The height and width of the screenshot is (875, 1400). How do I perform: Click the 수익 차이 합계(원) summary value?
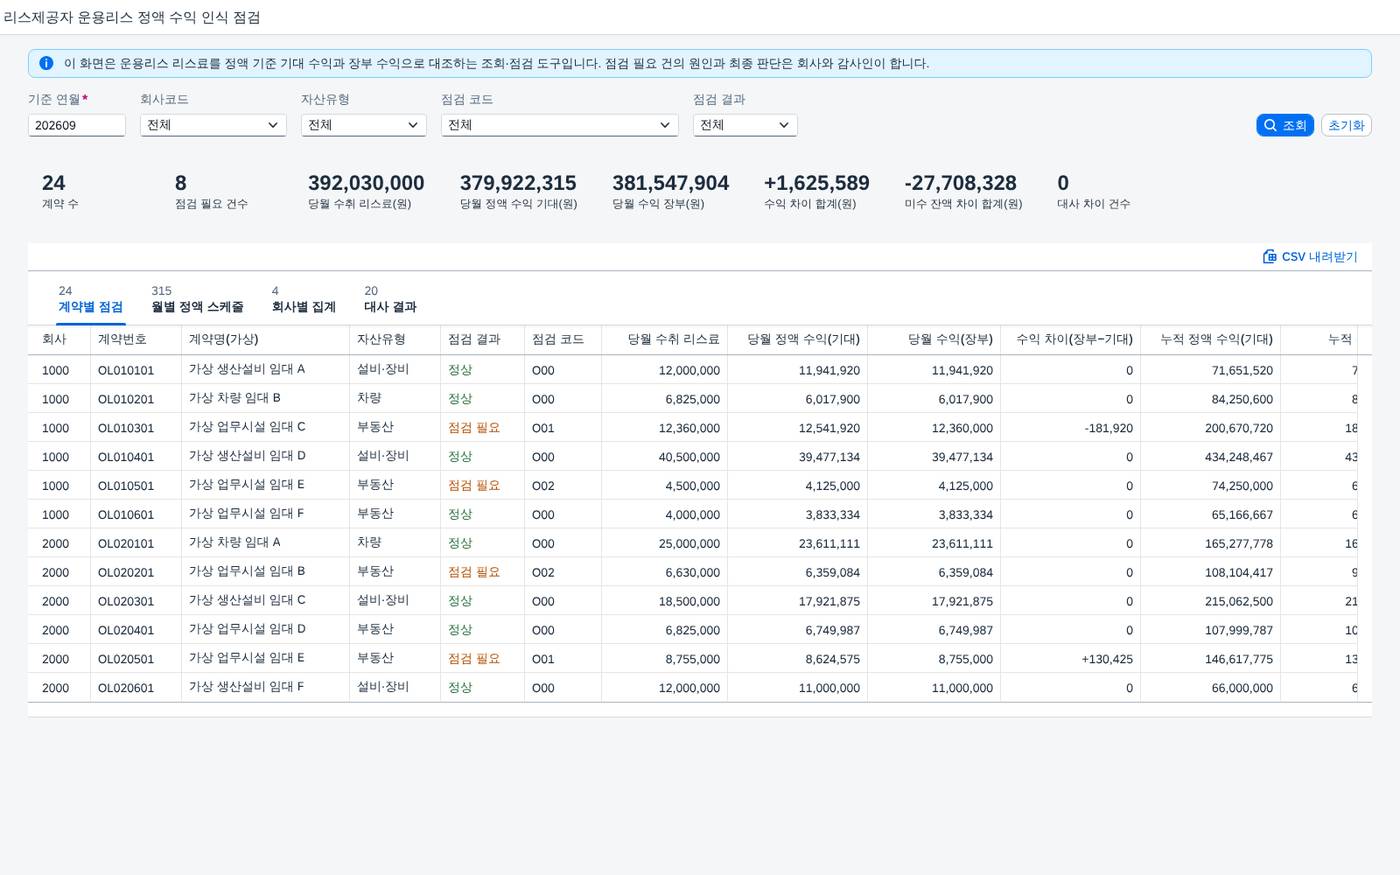tap(816, 183)
